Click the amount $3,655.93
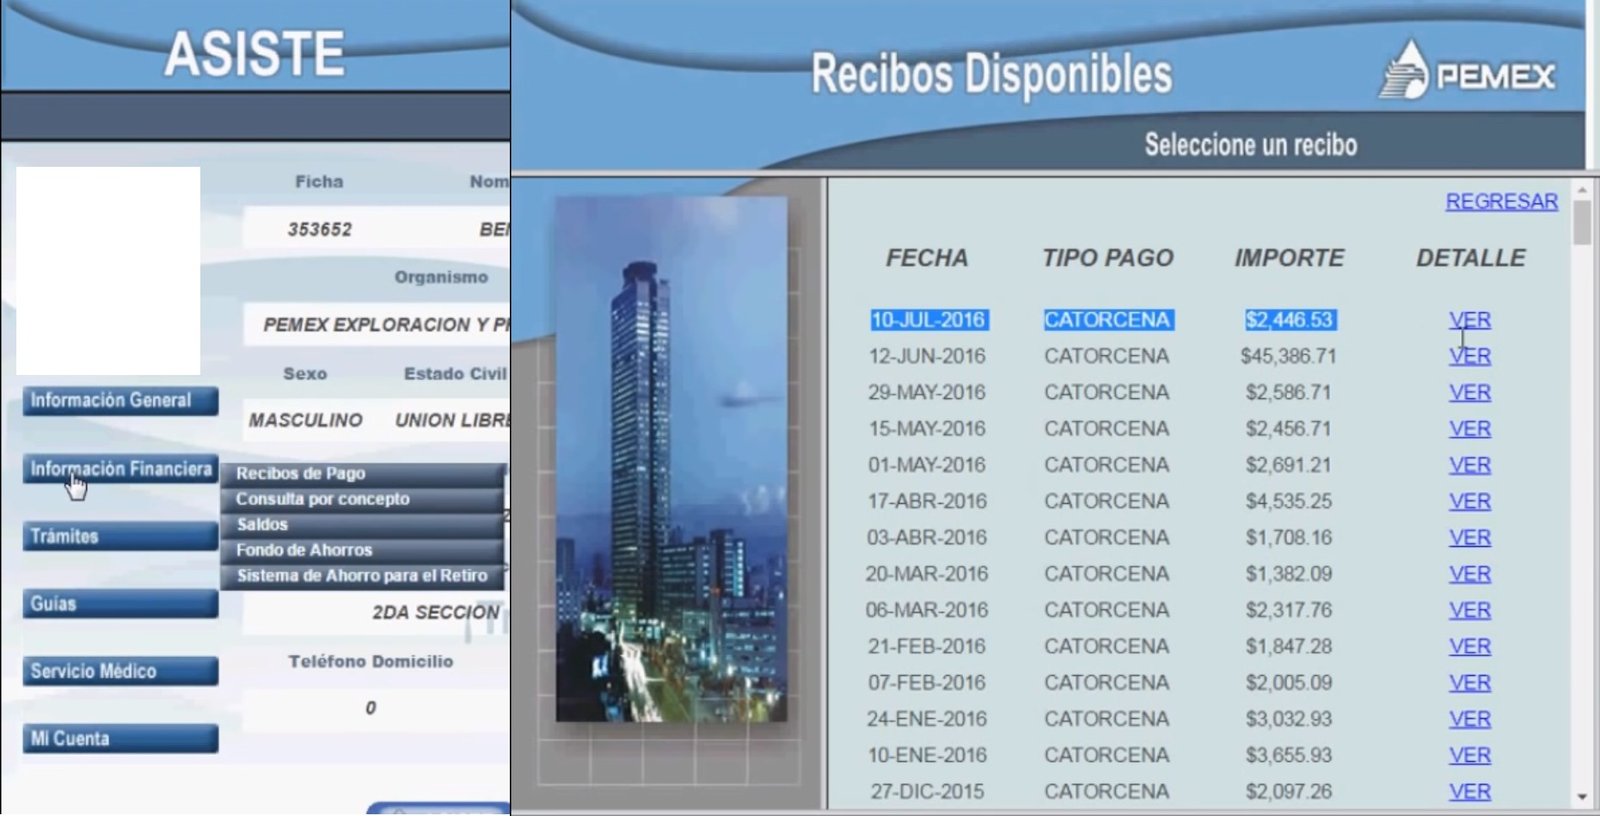This screenshot has width=1600, height=816. 1289,755
